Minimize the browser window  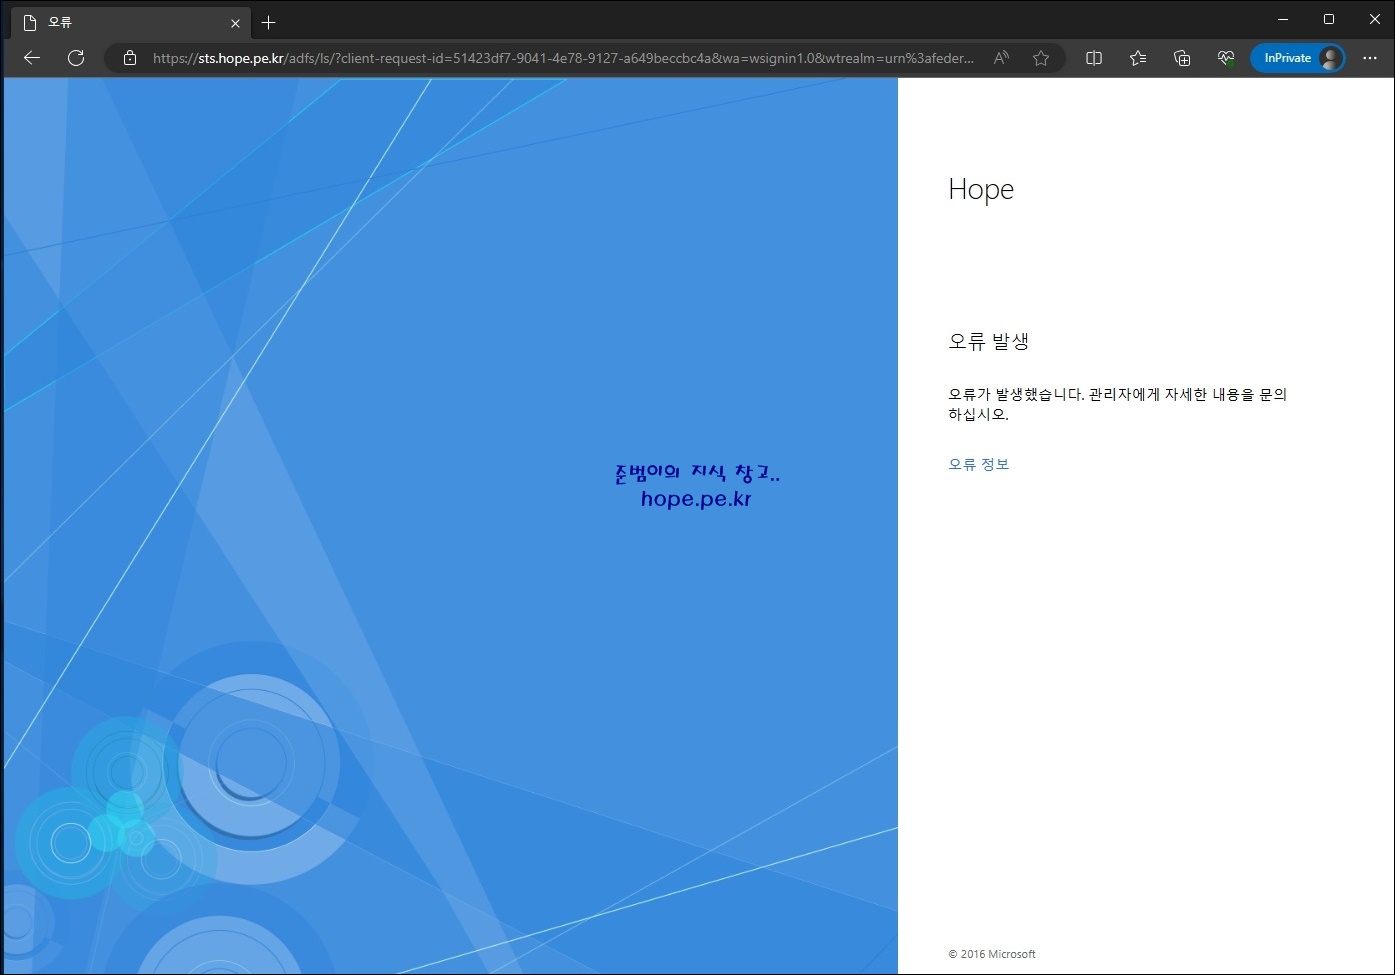(x=1283, y=19)
